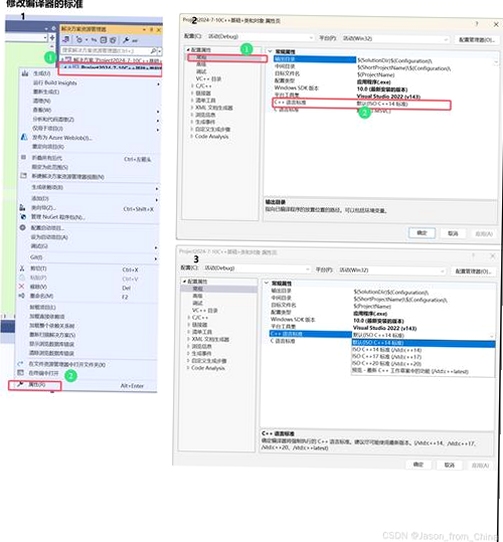Open the 平台 Win32 dropdown in lower dialog
The width and height of the screenshot is (503, 542).
(x=392, y=270)
